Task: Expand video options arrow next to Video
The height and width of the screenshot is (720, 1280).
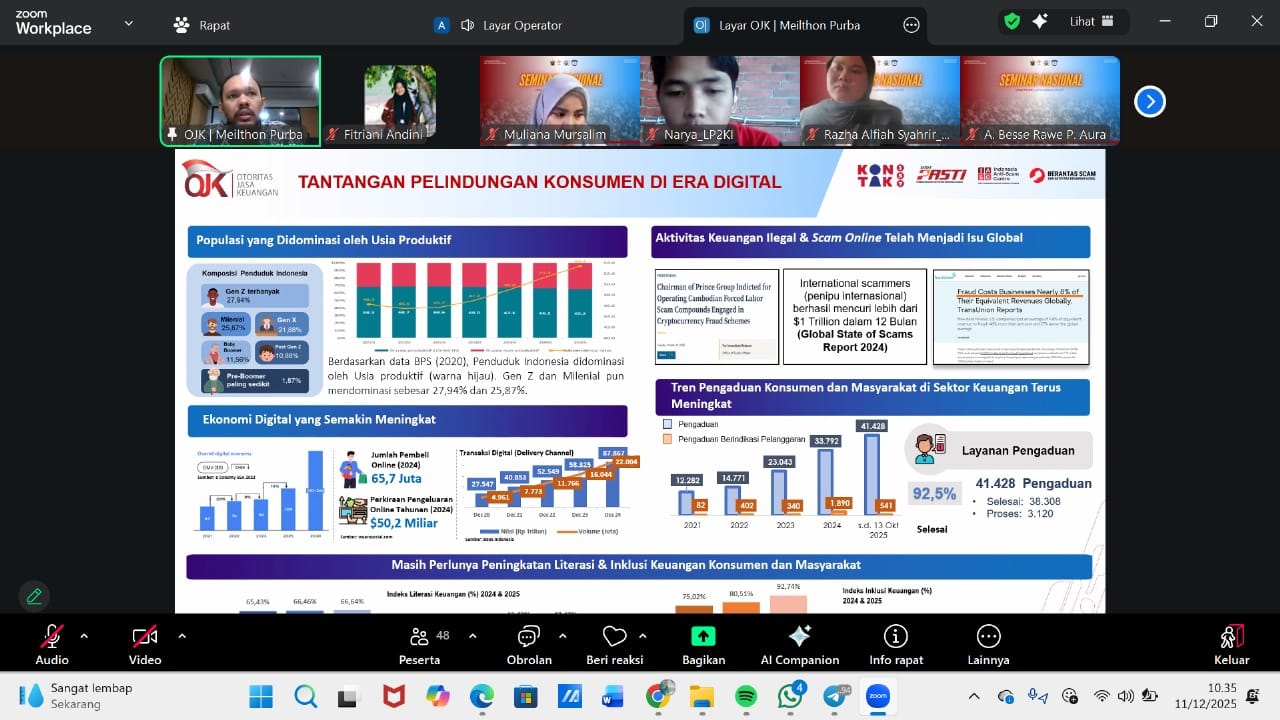Action: 182,635
